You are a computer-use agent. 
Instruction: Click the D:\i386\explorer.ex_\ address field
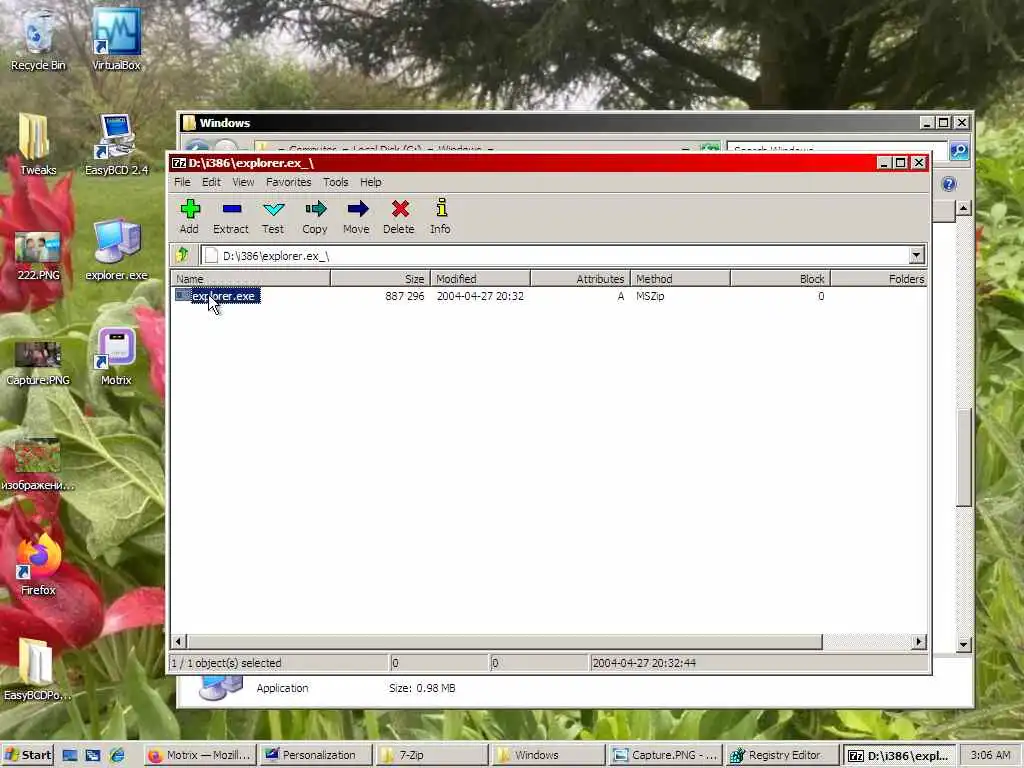(555, 255)
